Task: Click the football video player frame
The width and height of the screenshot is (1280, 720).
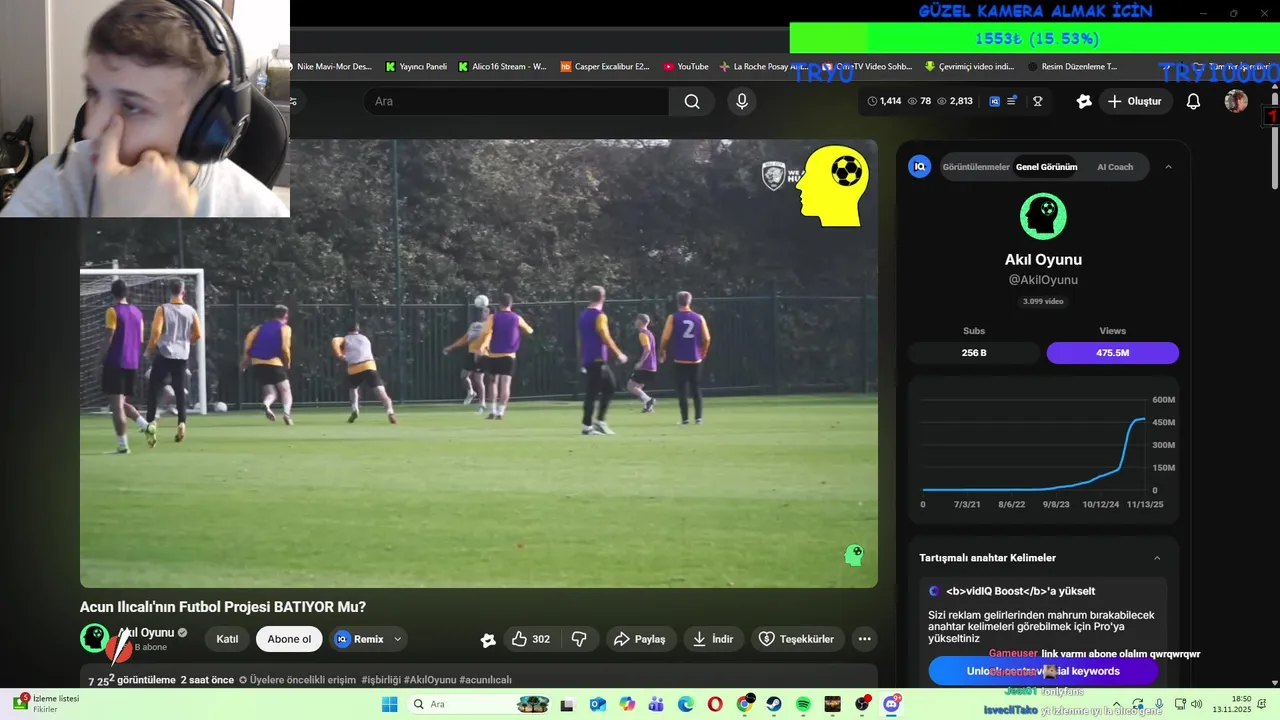Action: [479, 363]
